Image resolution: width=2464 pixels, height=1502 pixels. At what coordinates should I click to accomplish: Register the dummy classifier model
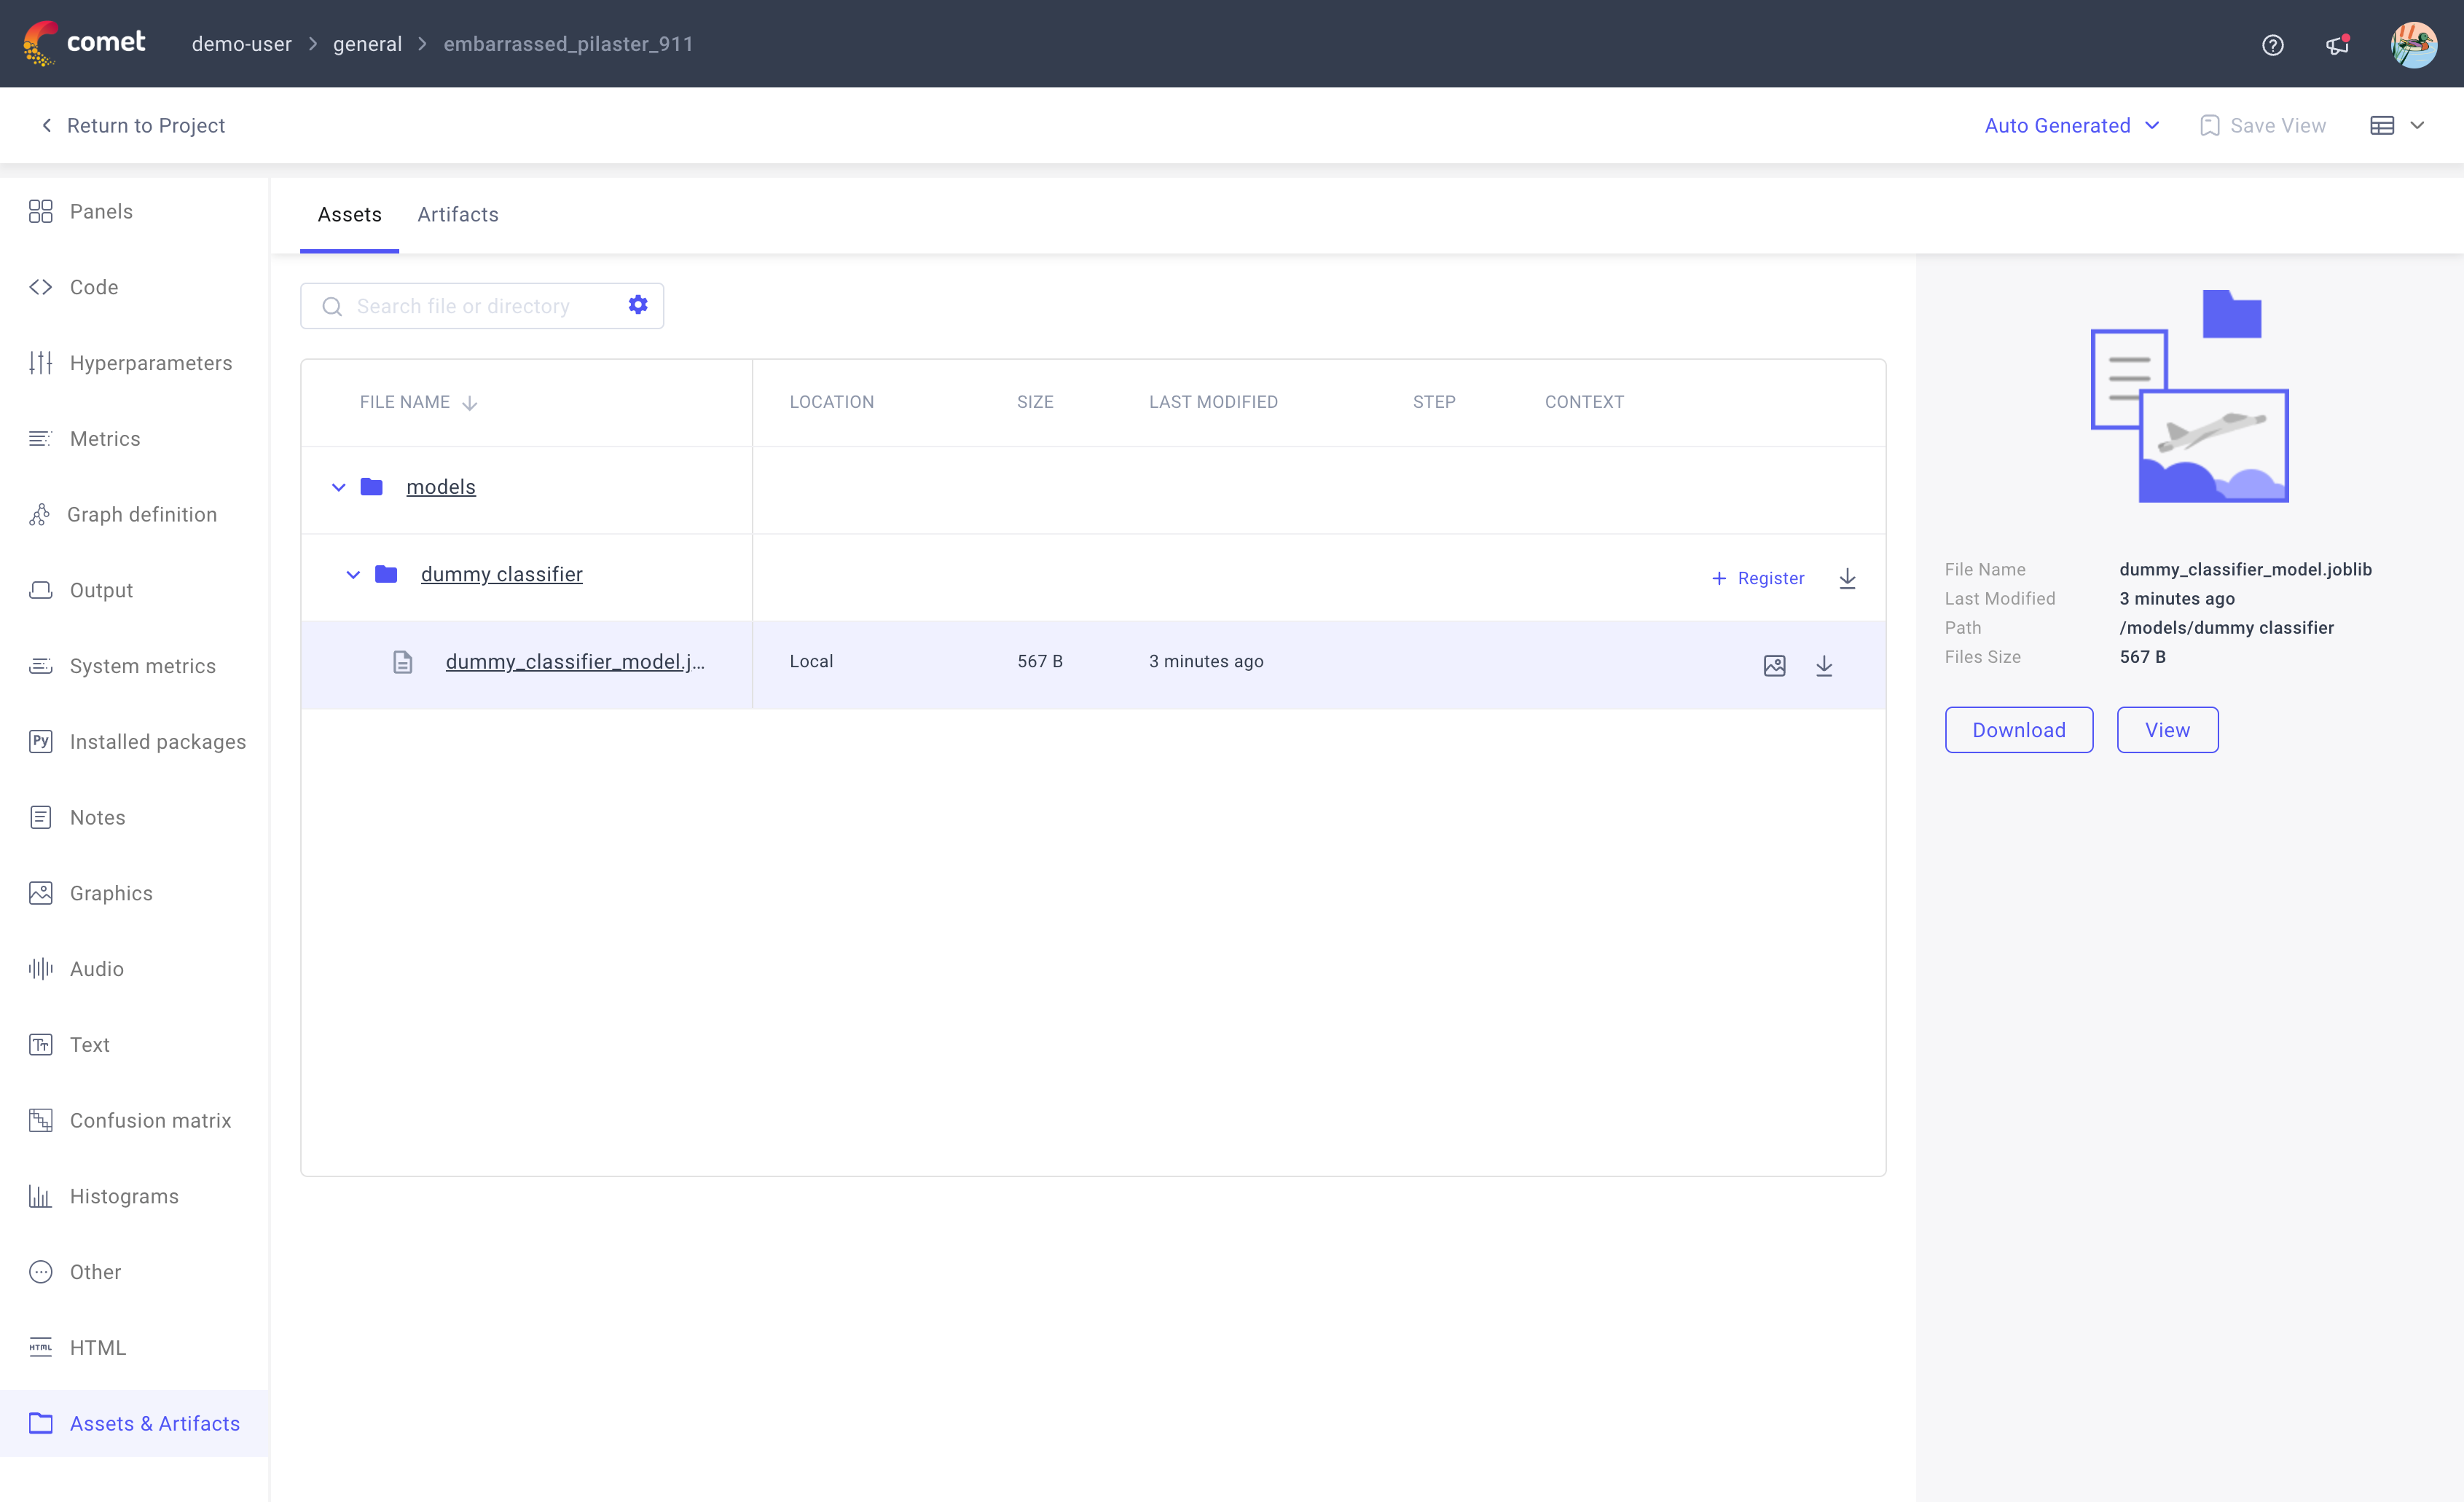tap(1757, 578)
